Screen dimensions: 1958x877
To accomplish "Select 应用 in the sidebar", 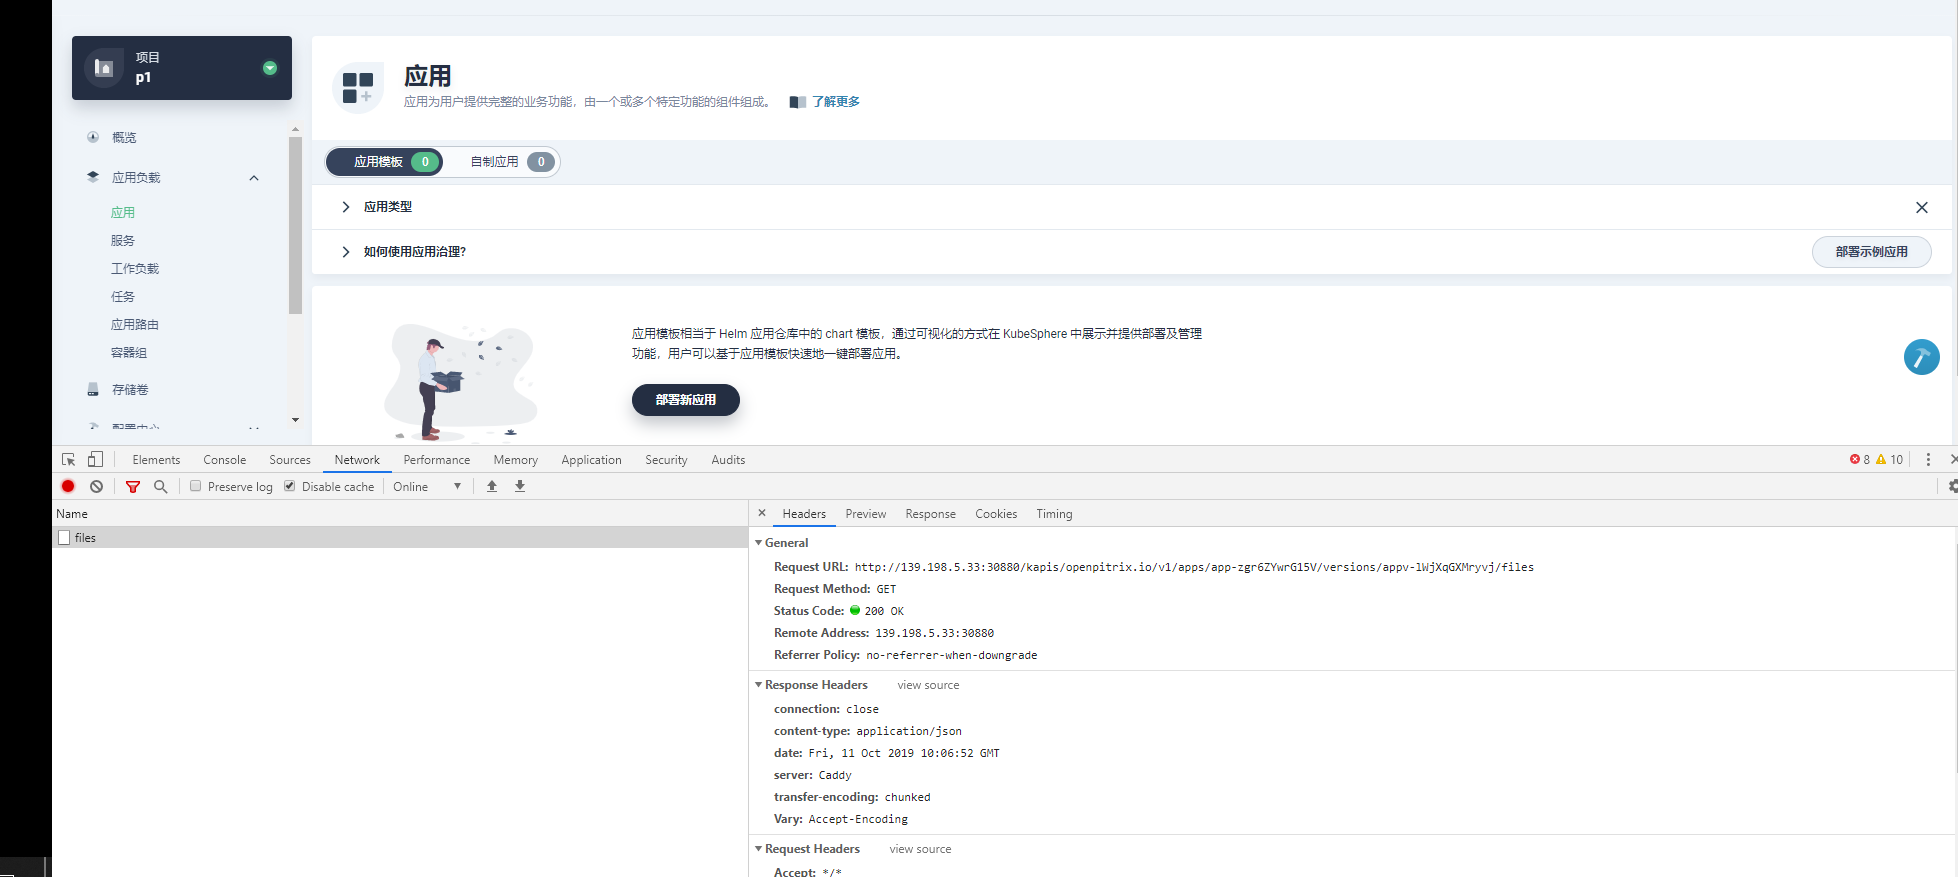I will (x=123, y=212).
